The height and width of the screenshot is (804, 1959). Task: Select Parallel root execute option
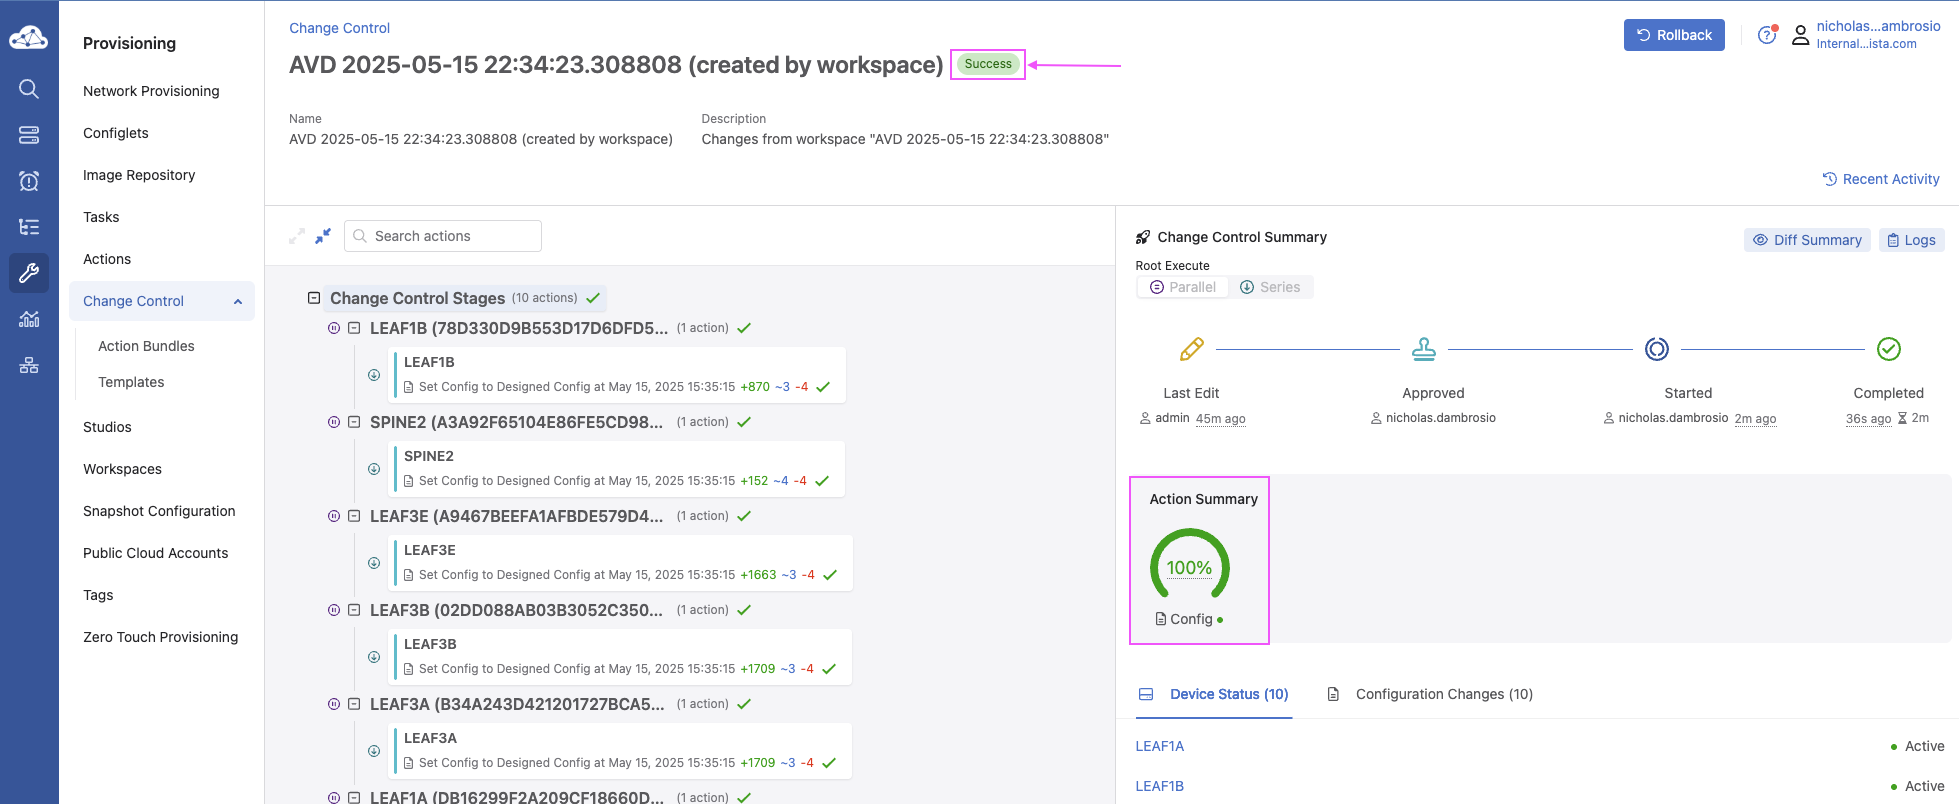tap(1183, 287)
